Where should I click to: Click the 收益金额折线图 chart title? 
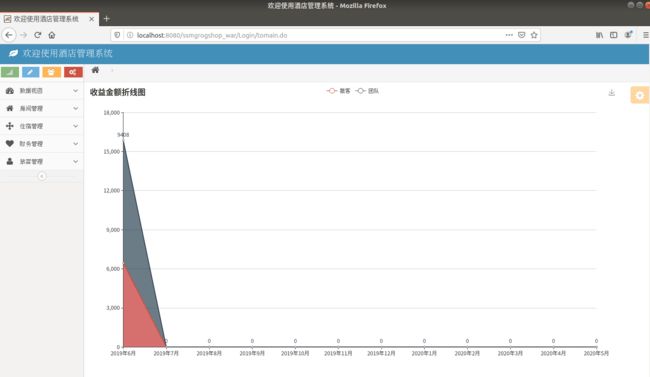coord(118,92)
